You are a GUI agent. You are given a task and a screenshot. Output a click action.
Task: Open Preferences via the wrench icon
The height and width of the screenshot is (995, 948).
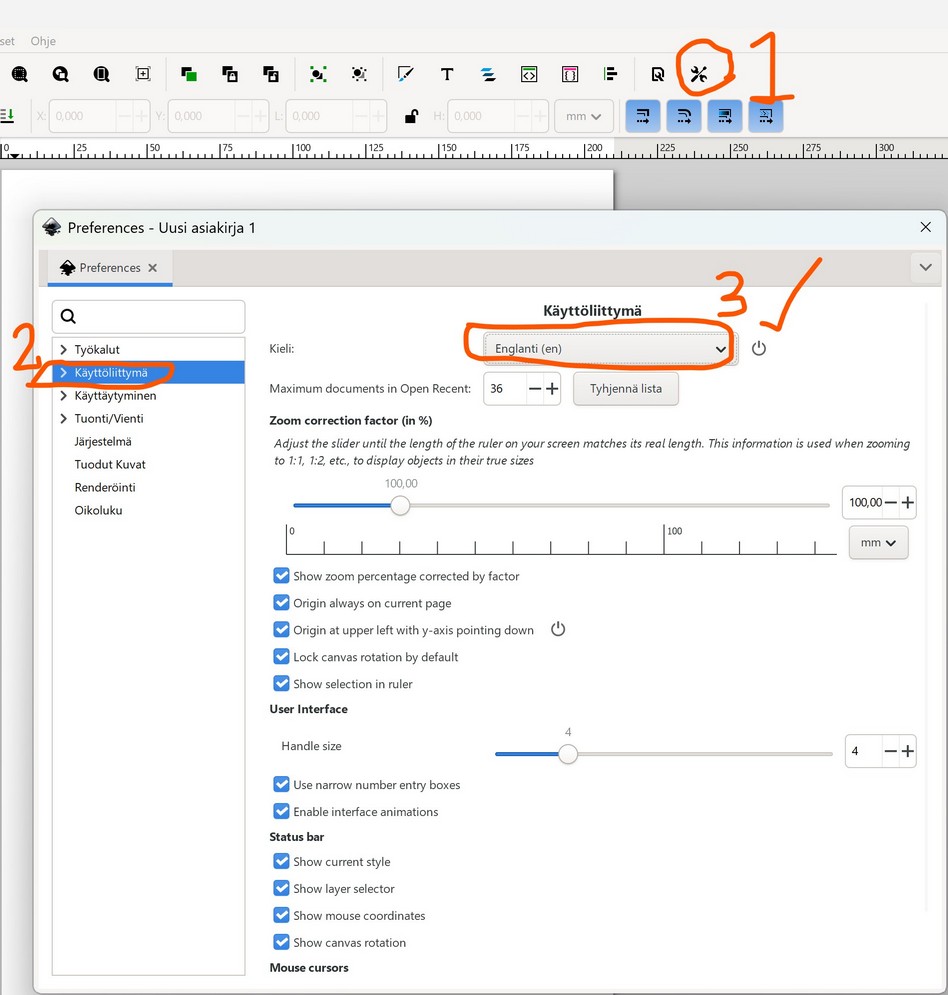pyautogui.click(x=699, y=74)
